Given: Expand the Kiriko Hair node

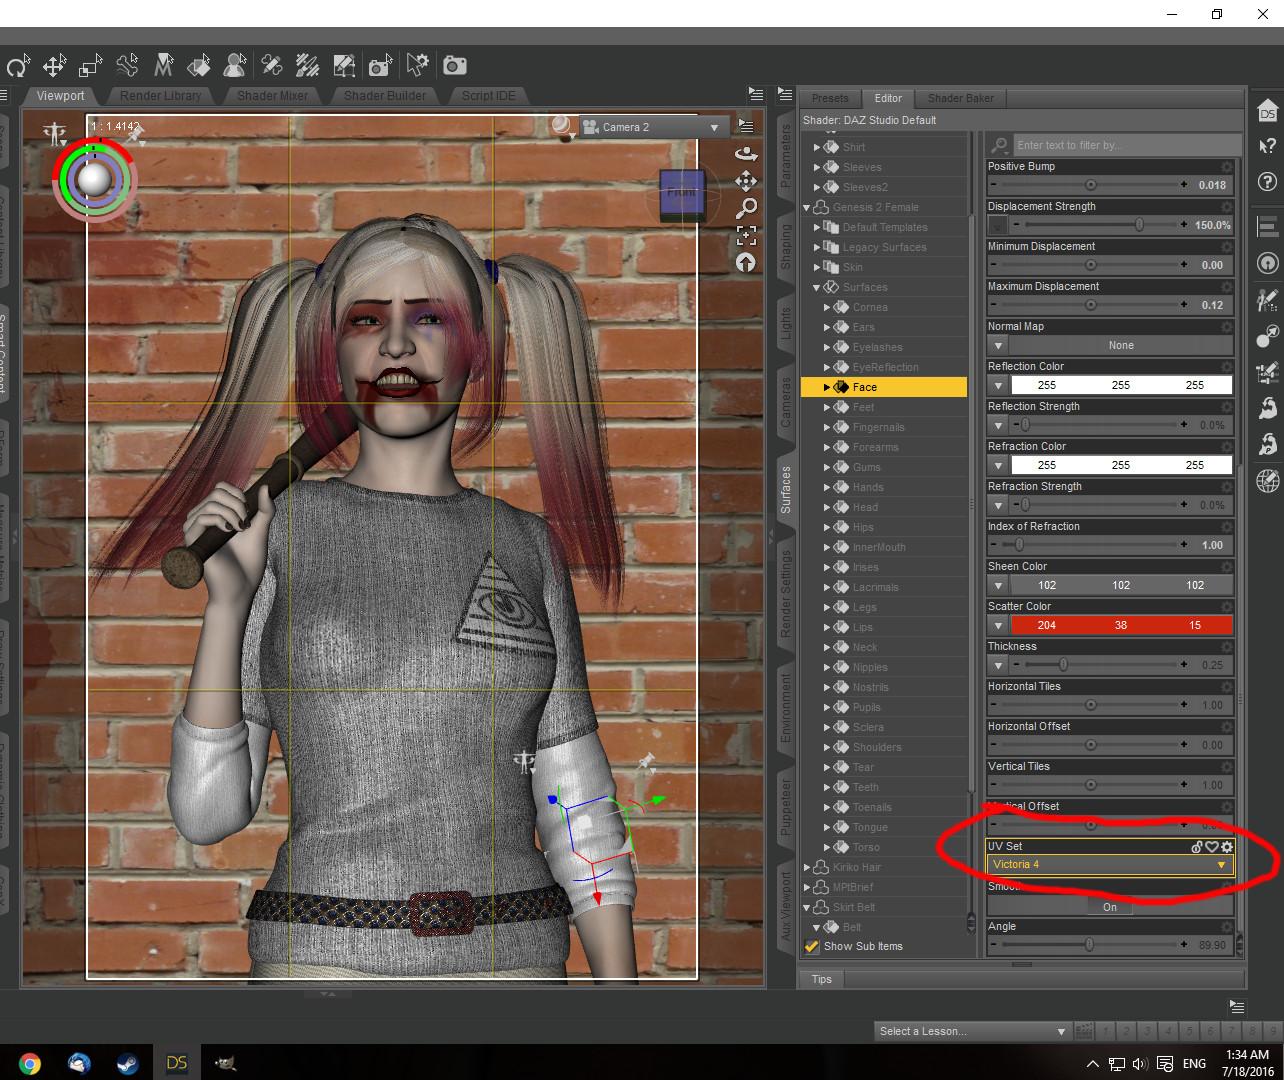Looking at the screenshot, I should click(x=807, y=867).
